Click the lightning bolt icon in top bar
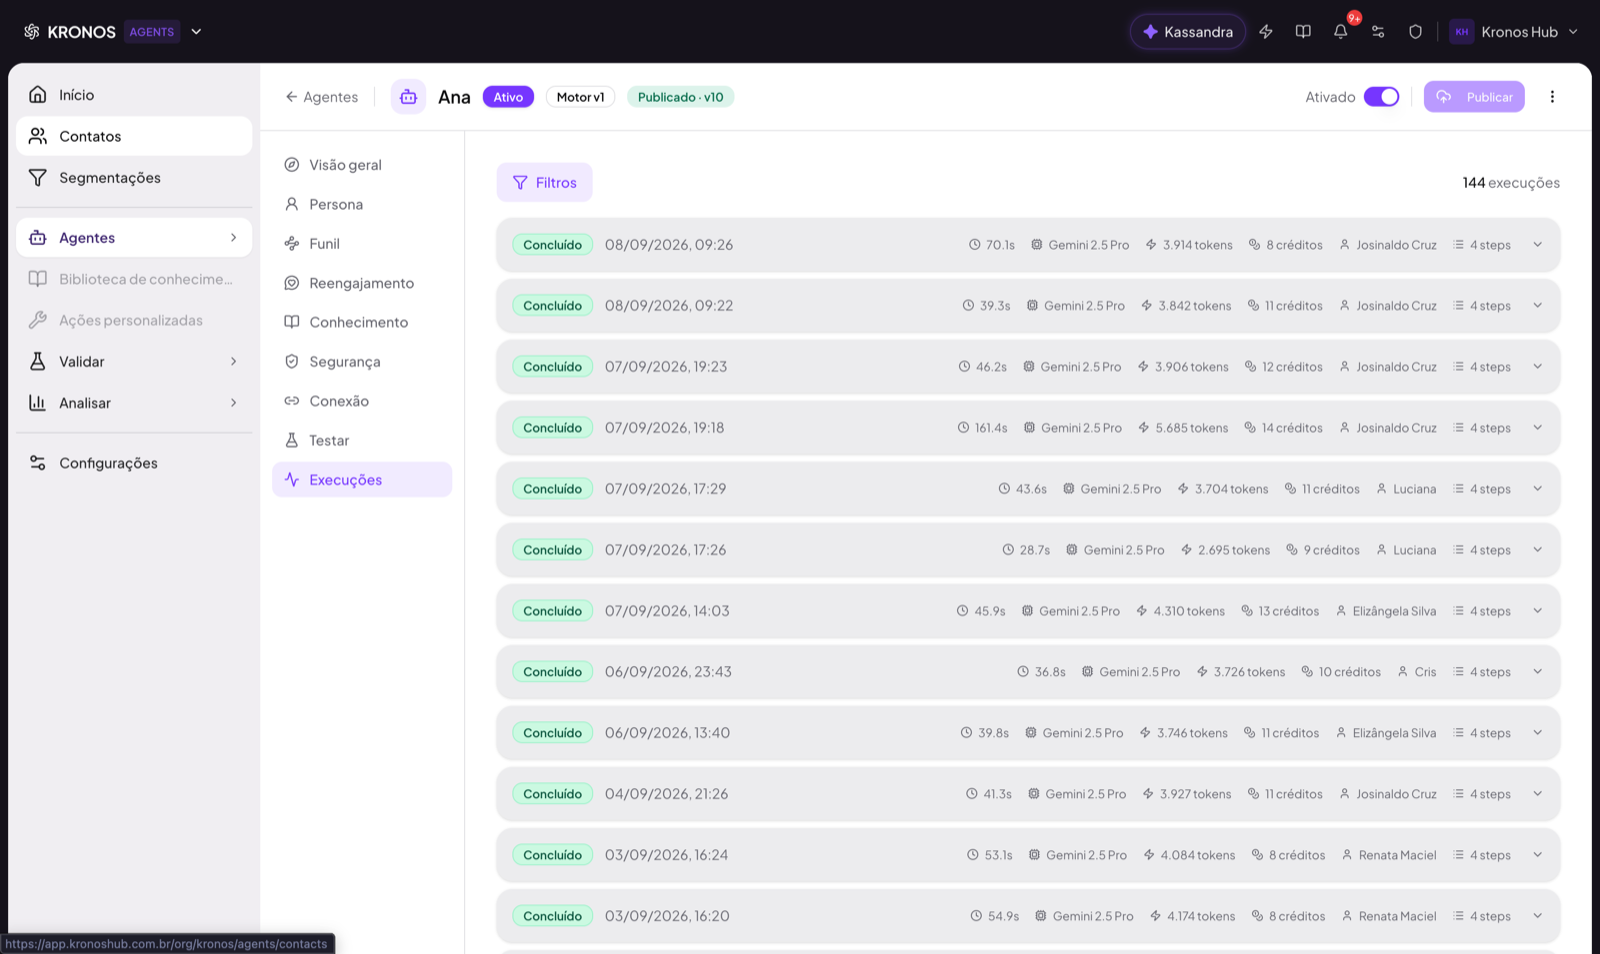Viewport: 1600px width, 954px height. (1265, 32)
